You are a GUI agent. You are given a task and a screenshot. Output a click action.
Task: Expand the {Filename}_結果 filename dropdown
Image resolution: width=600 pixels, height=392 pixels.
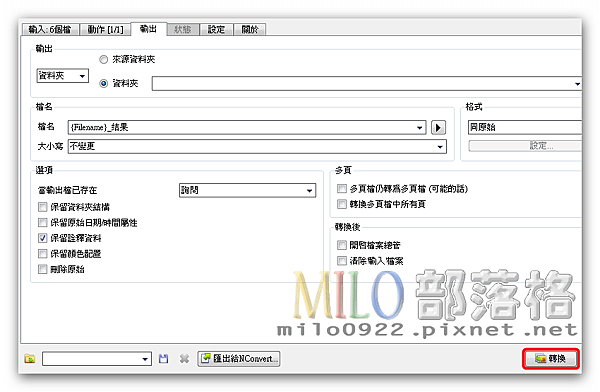pos(420,127)
